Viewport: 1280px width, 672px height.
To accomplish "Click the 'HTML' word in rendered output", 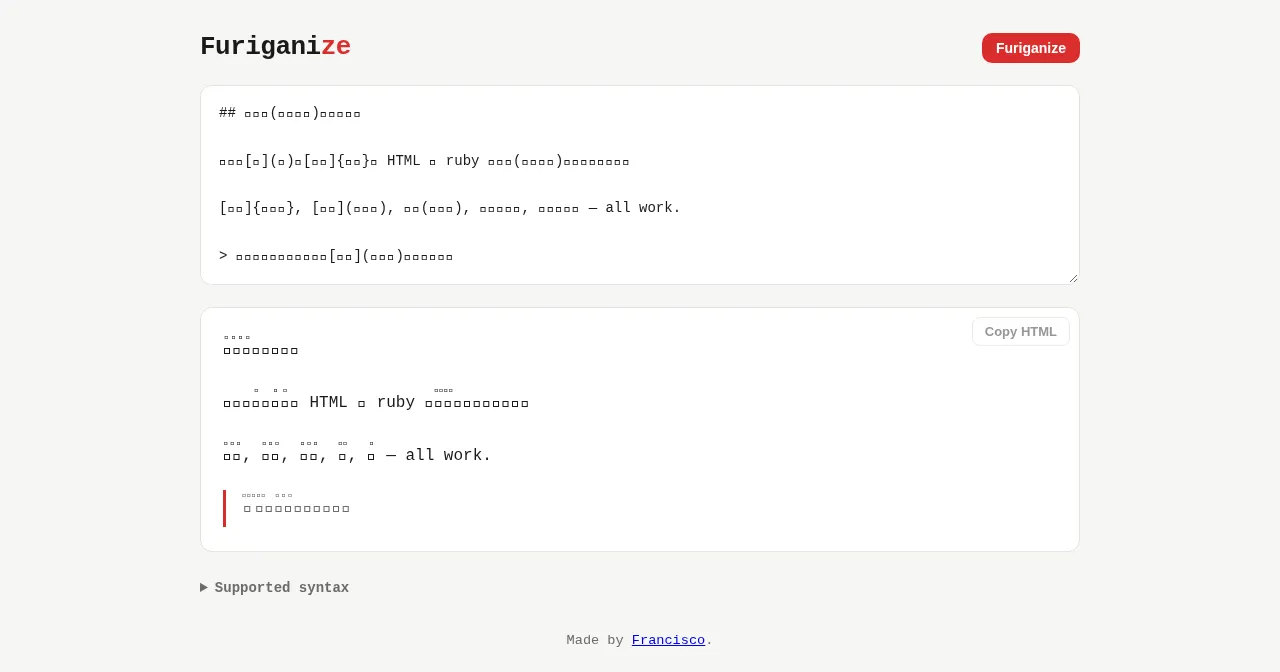I will [x=329, y=403].
